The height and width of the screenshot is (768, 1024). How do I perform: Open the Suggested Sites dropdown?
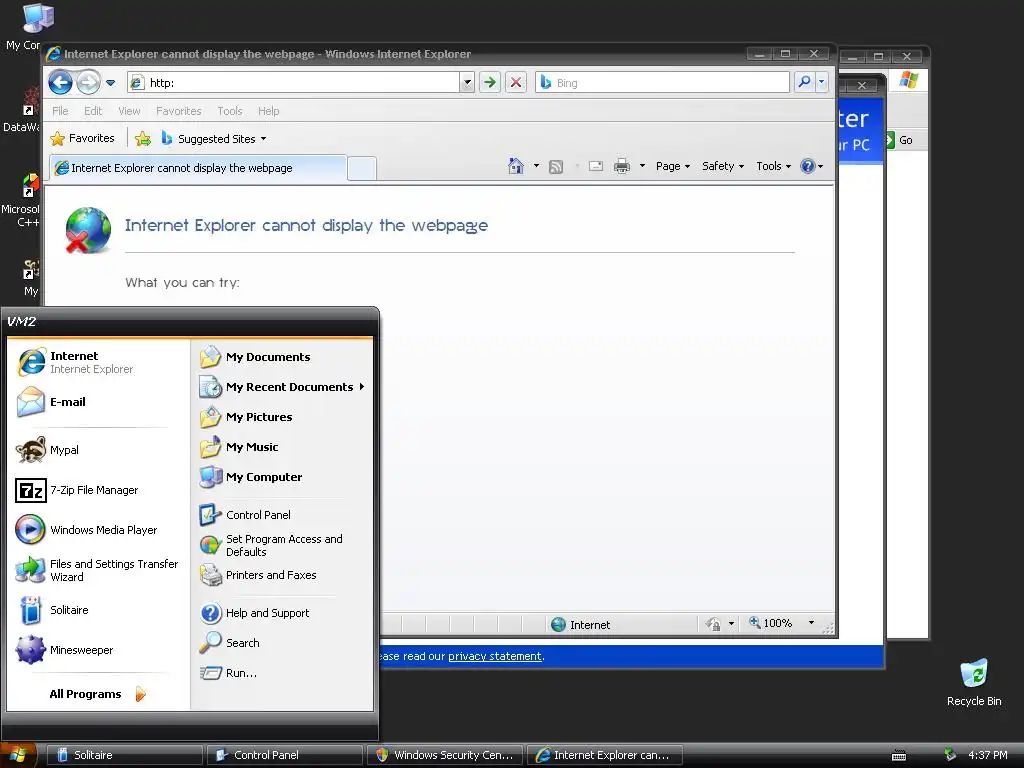(213, 138)
